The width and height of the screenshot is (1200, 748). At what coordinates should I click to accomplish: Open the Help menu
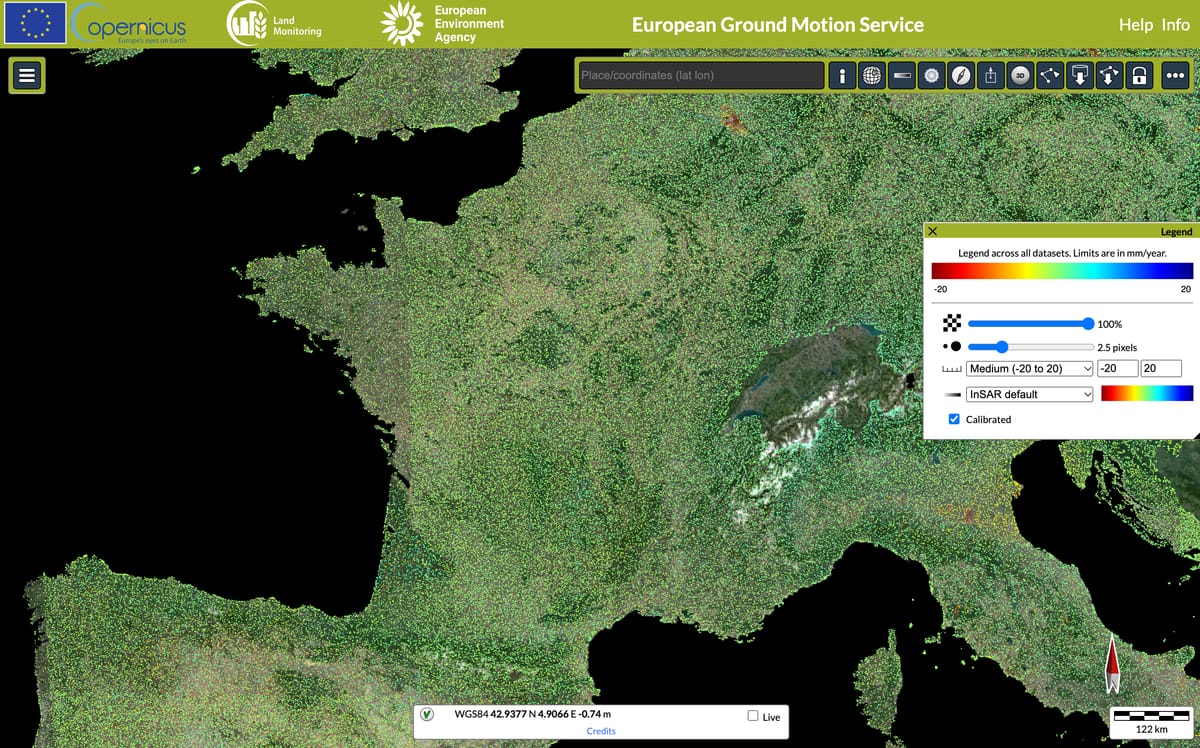point(1136,25)
